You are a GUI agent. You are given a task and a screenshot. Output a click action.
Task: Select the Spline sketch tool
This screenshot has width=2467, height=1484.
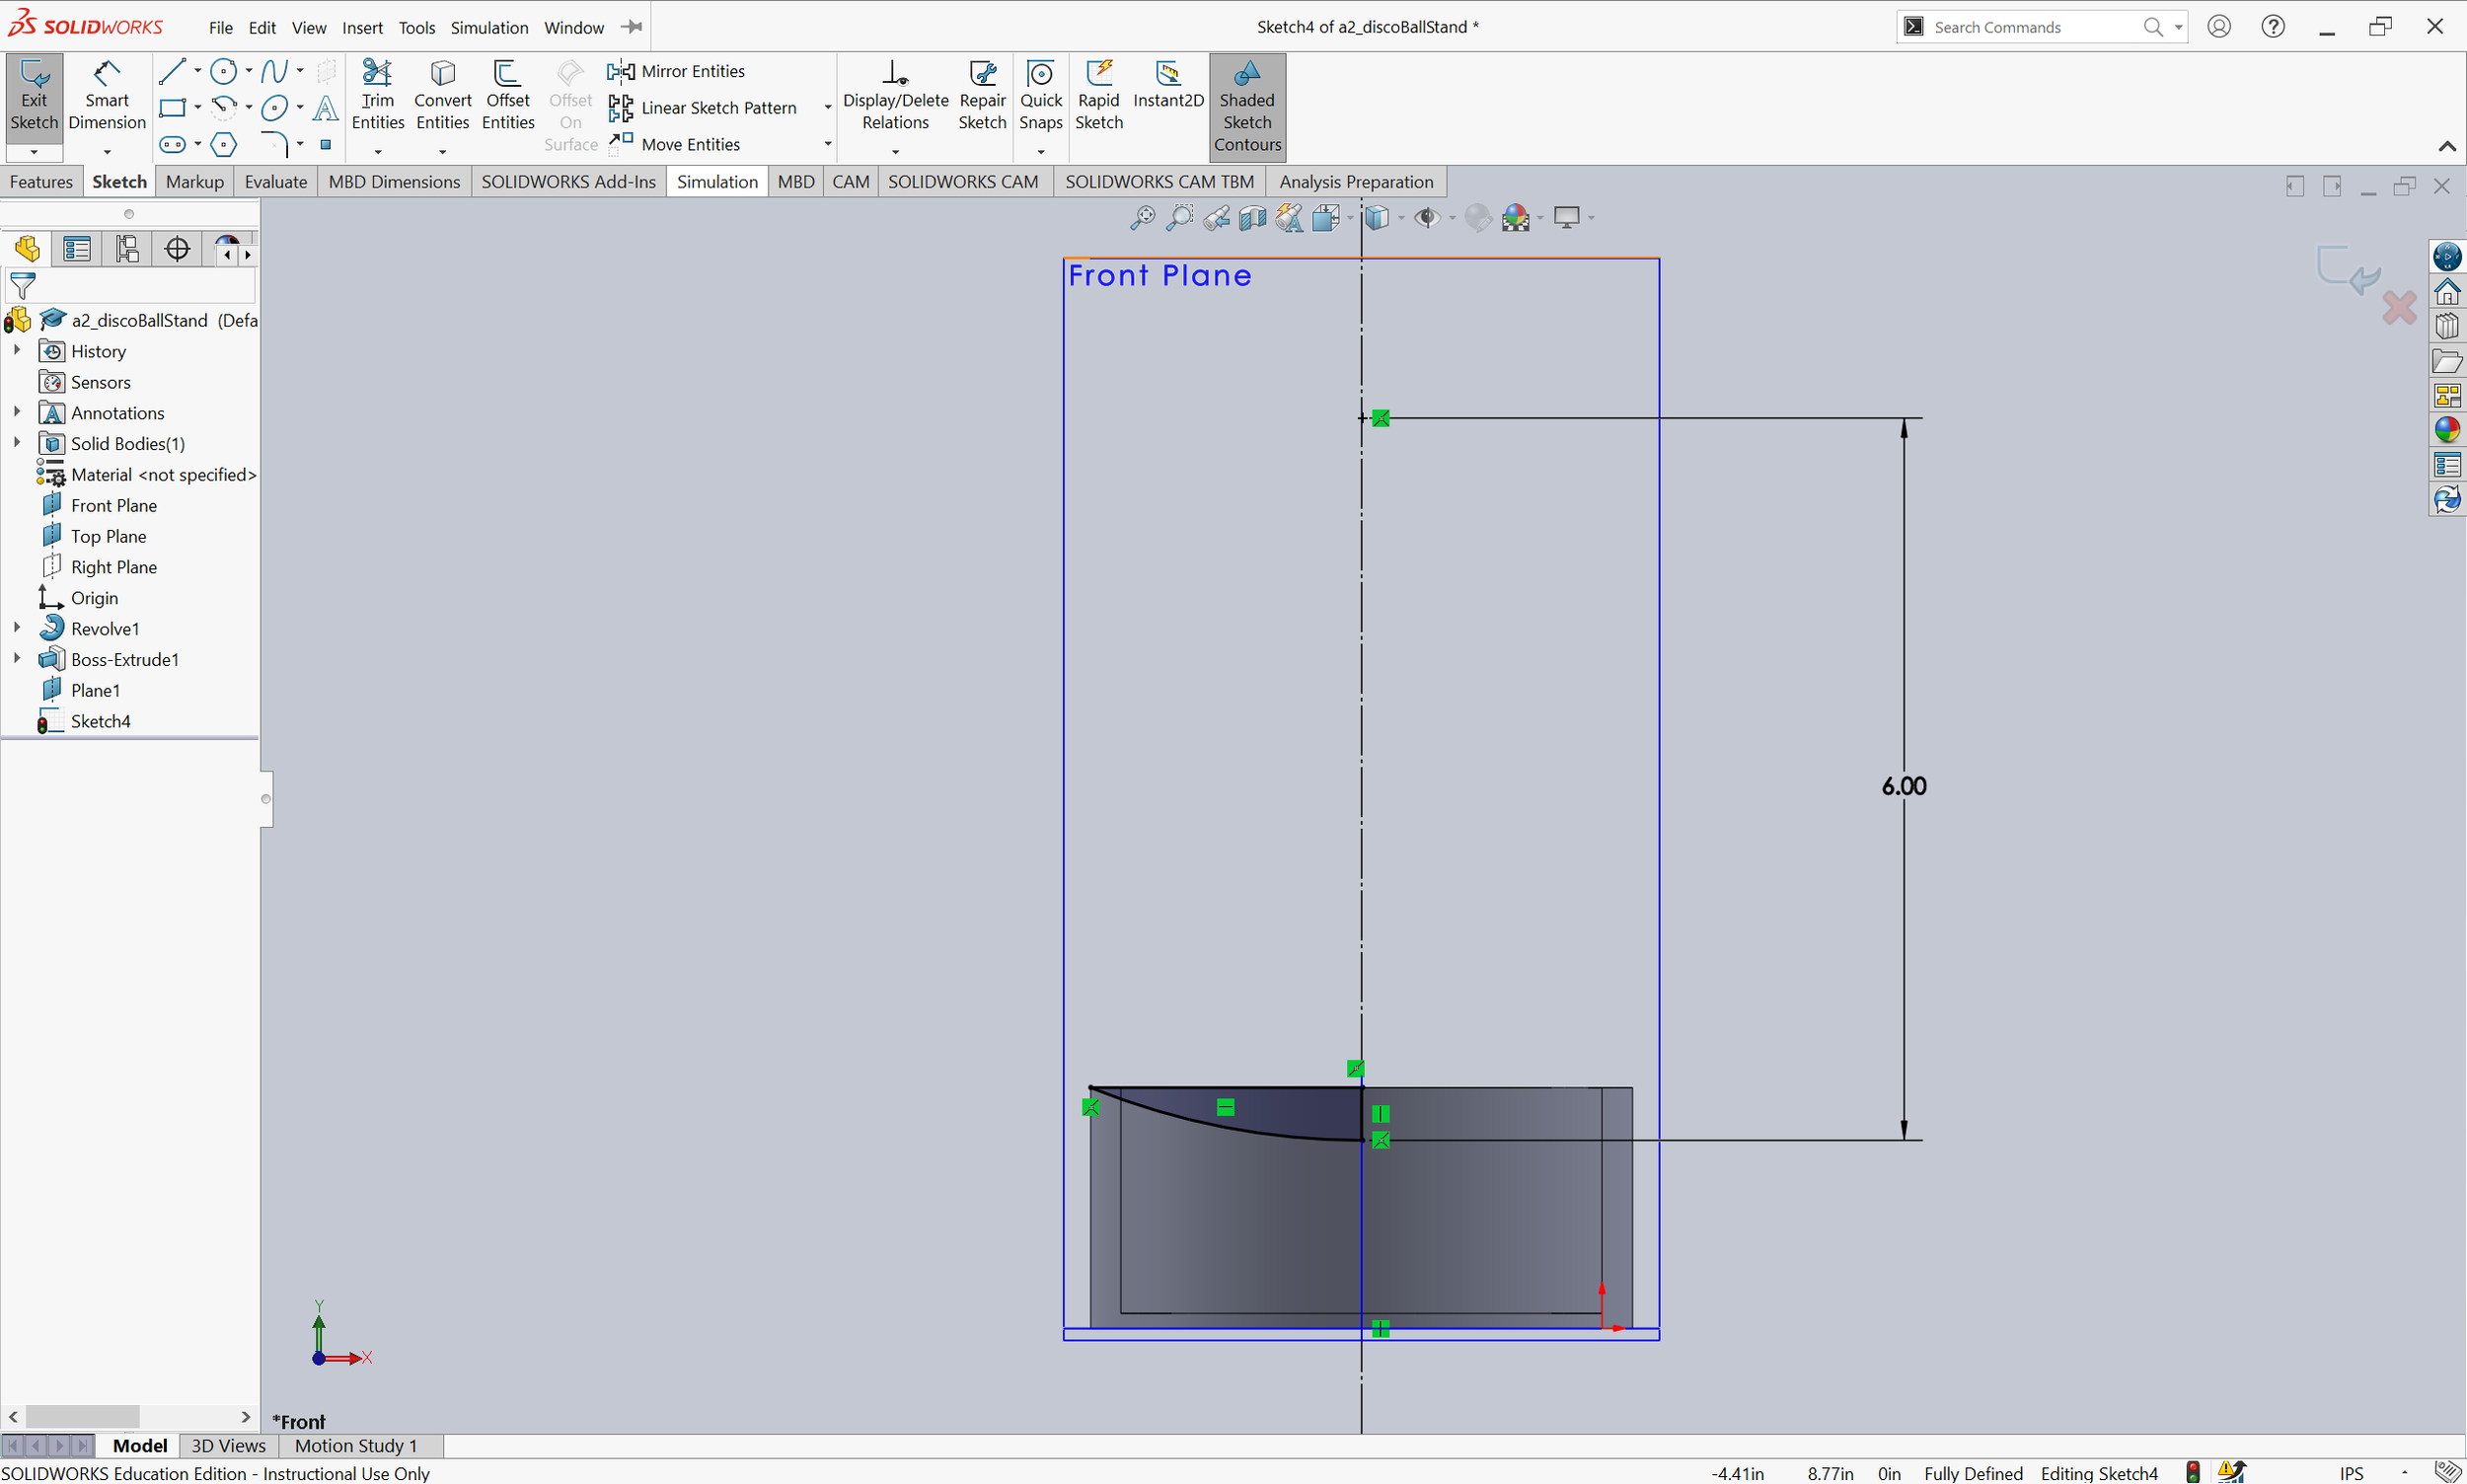(x=274, y=71)
